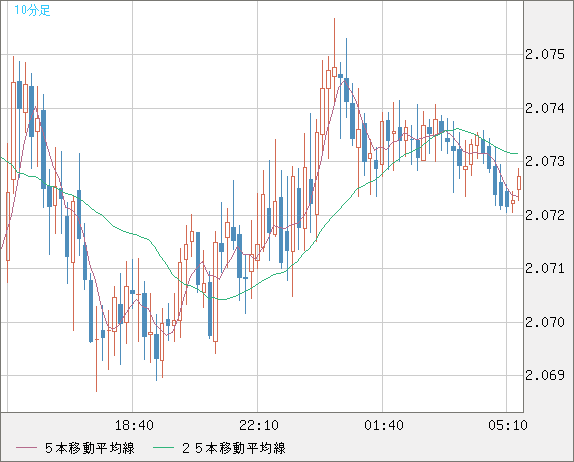Image resolution: width=574 pixels, height=462 pixels.
Task: Click the 5本移動平均線 legend label
Action: tap(90, 448)
